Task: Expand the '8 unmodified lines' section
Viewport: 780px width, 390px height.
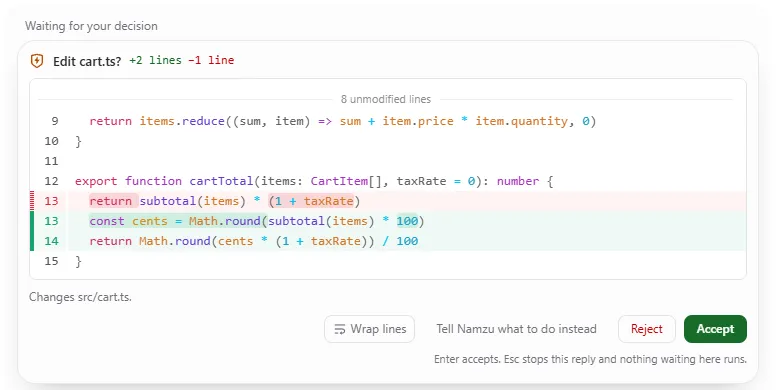Action: (x=386, y=99)
